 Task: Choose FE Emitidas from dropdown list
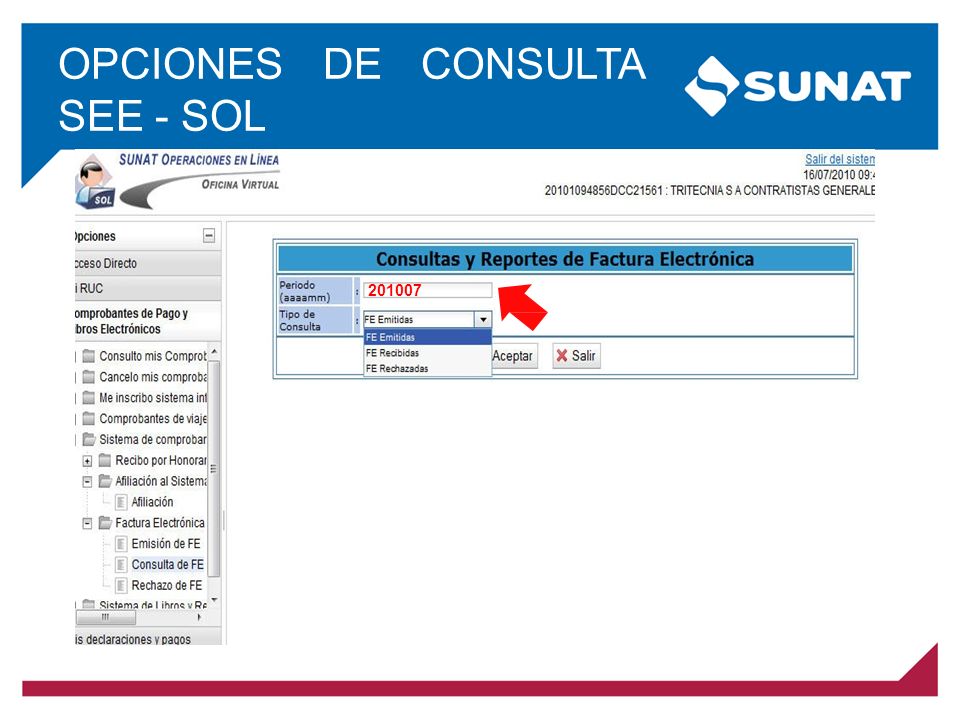tap(427, 337)
